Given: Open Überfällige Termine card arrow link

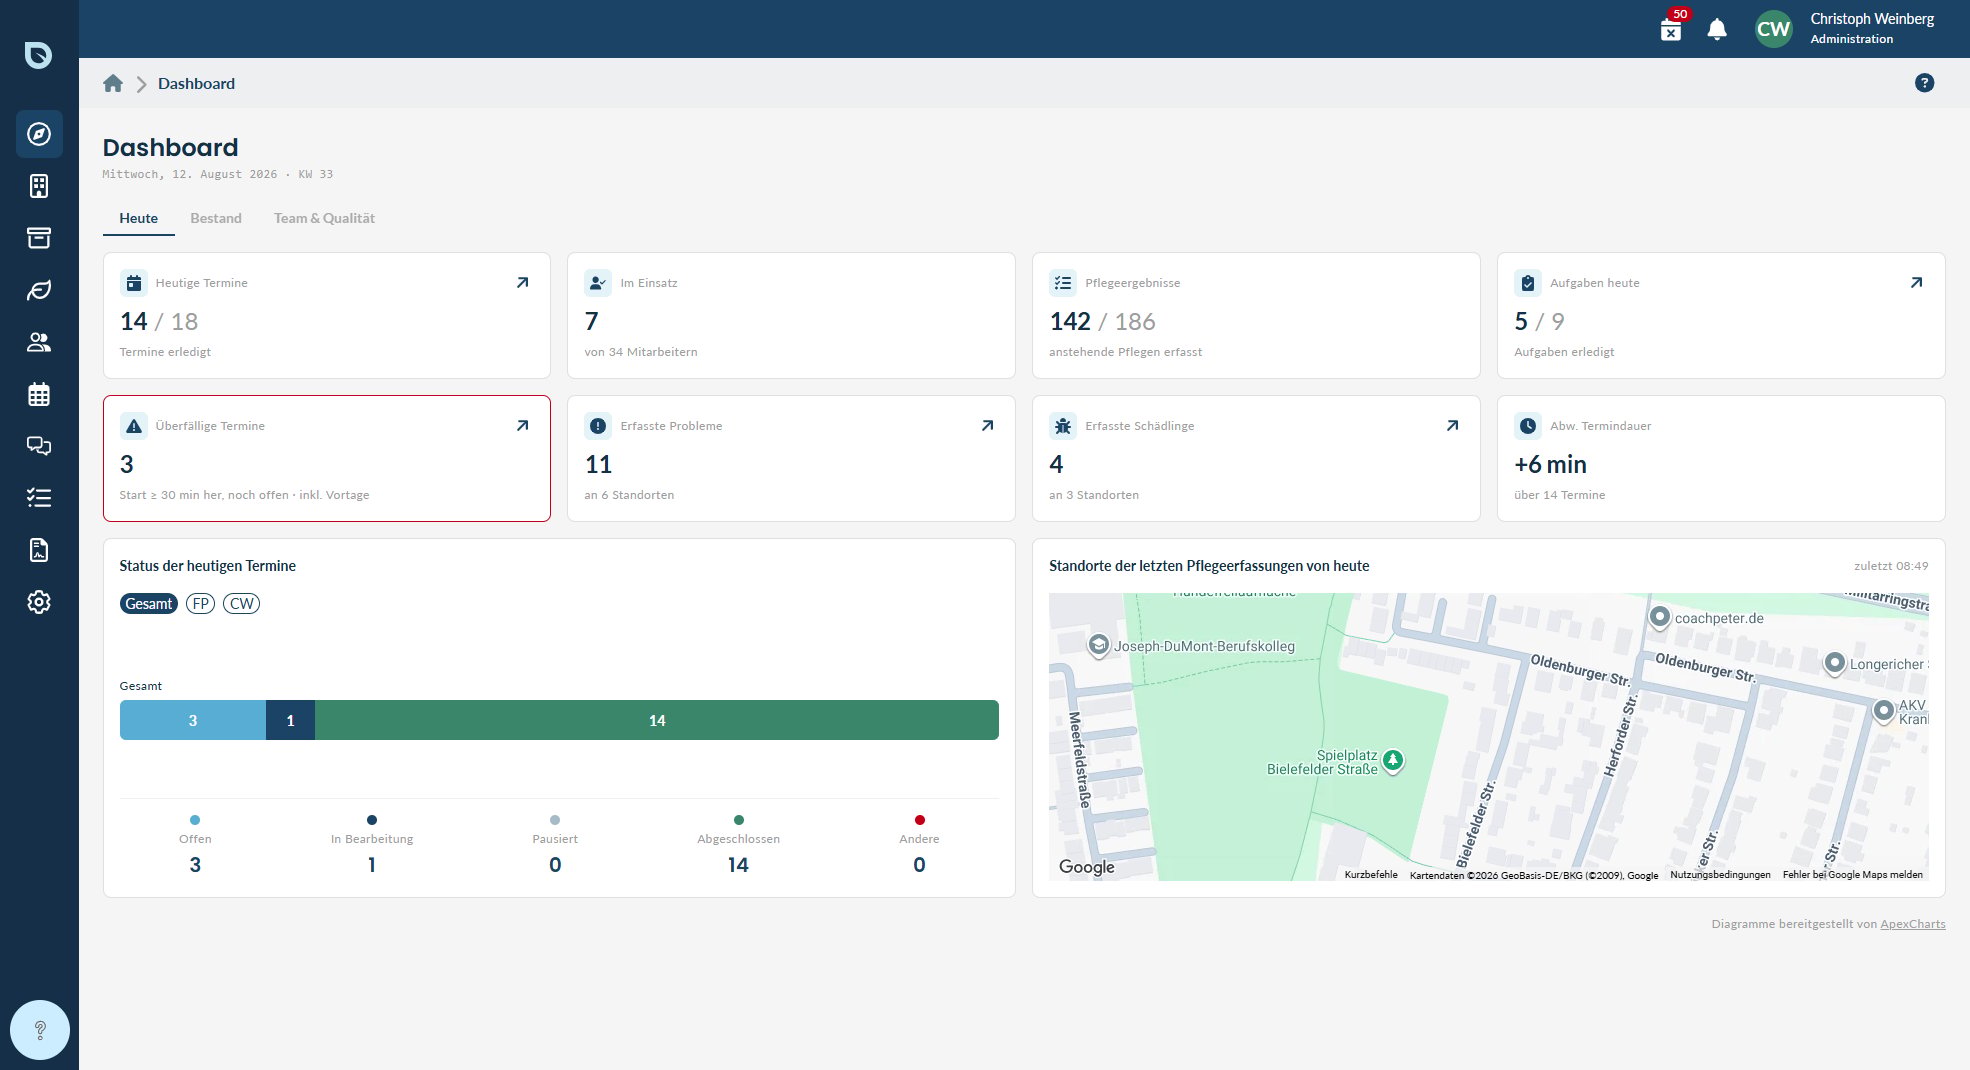Looking at the screenshot, I should point(522,426).
